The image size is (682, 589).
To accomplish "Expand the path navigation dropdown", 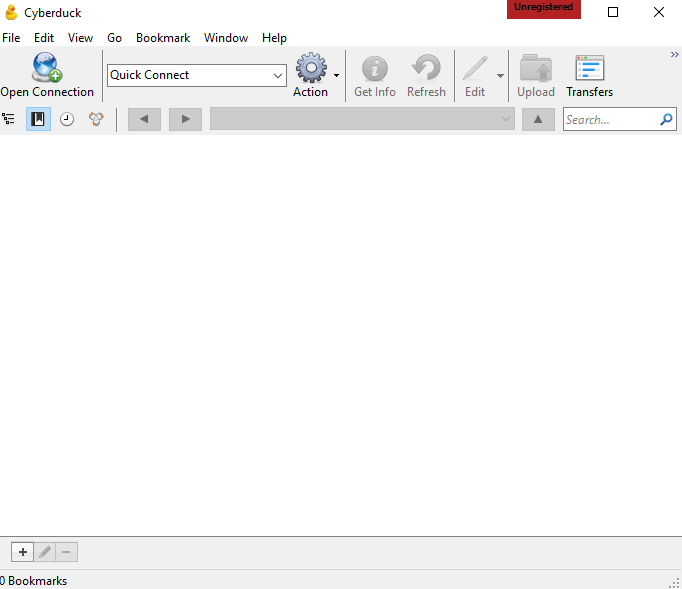I will coord(506,119).
